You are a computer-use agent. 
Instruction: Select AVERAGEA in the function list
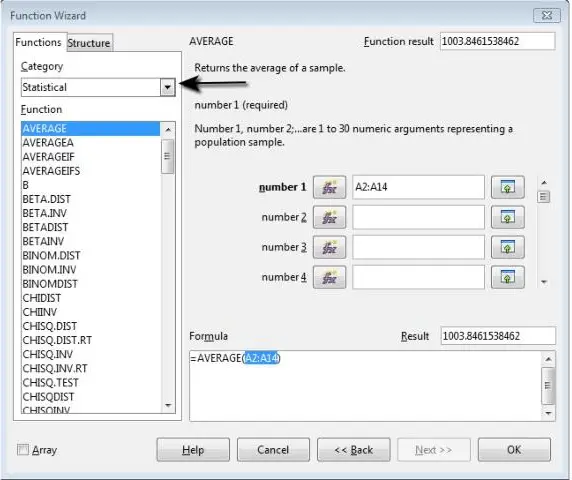(90, 143)
